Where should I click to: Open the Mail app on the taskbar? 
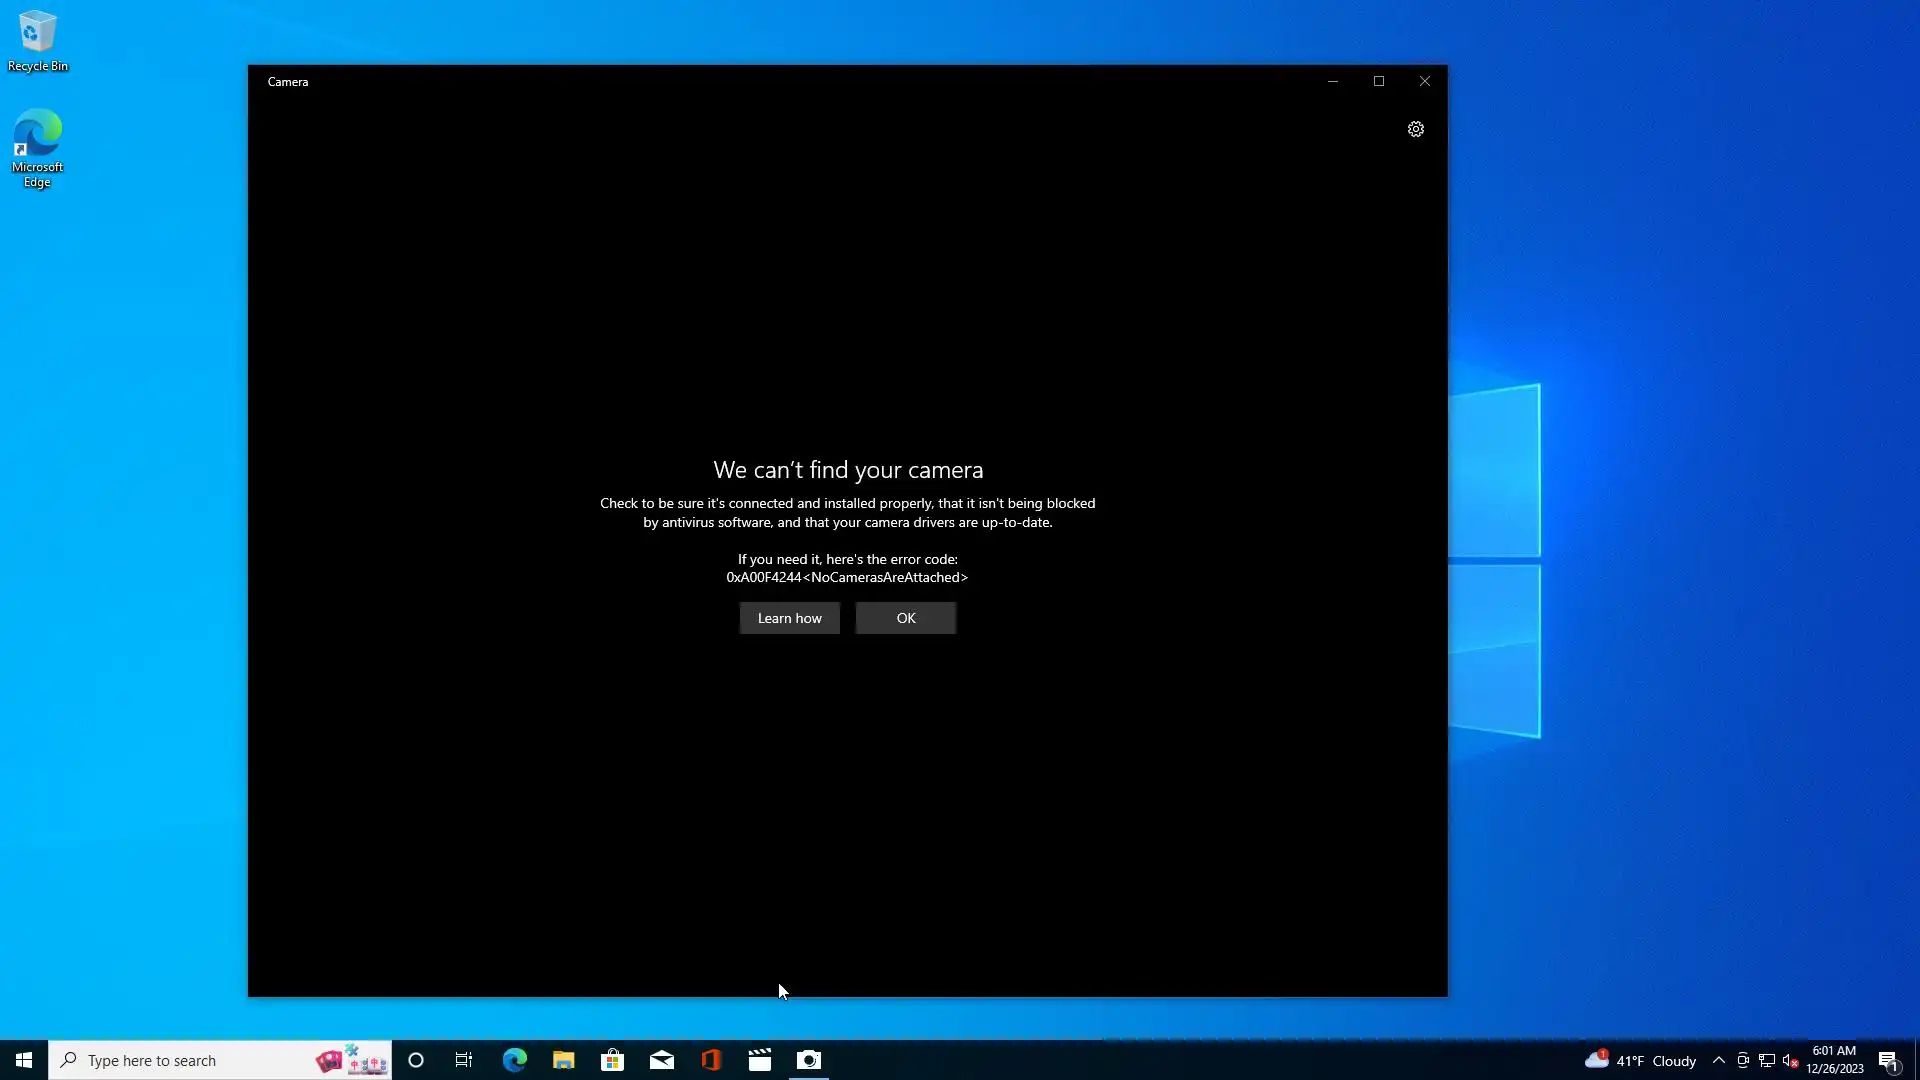661,1060
